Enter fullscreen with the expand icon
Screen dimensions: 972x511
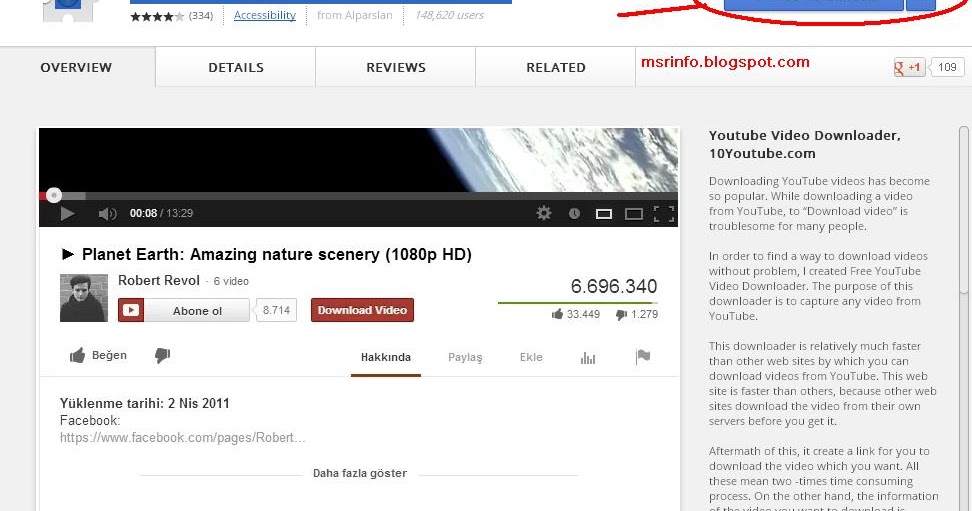(664, 214)
